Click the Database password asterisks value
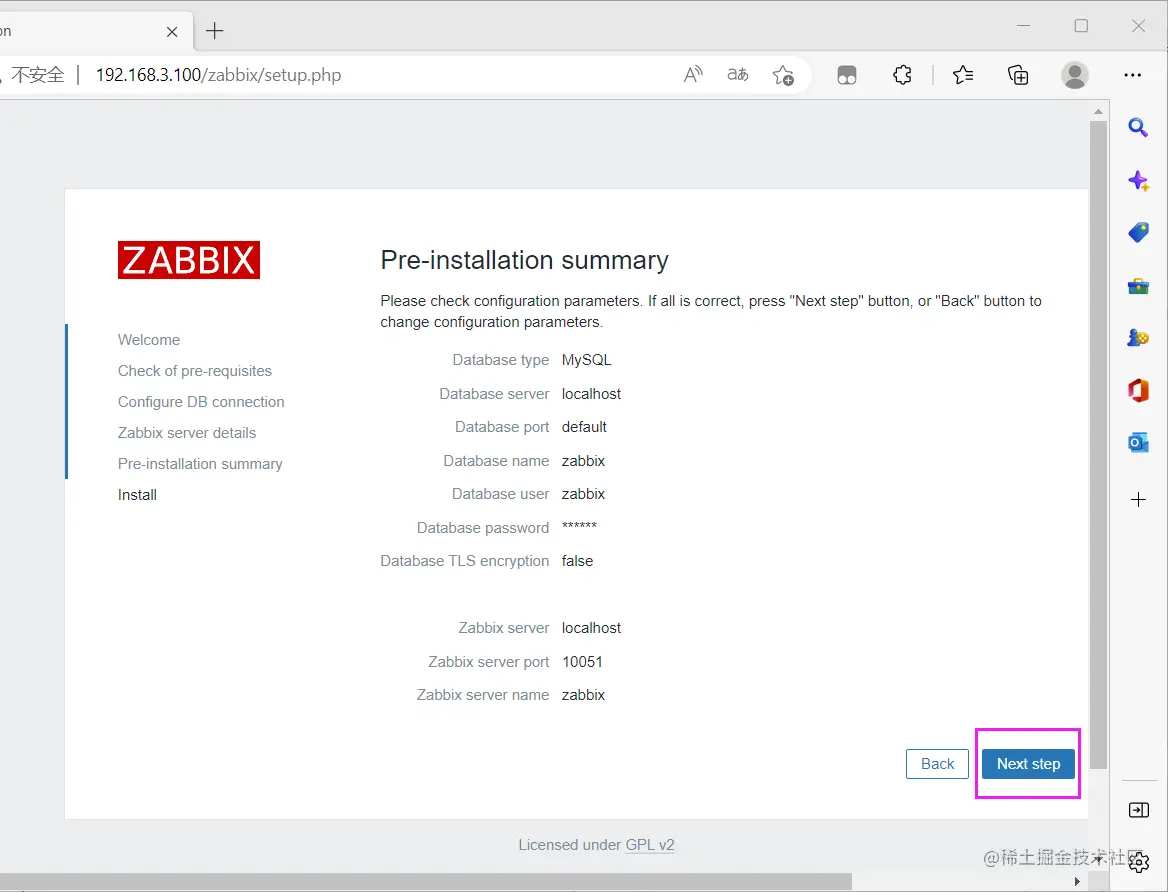1168x892 pixels. (x=579, y=526)
